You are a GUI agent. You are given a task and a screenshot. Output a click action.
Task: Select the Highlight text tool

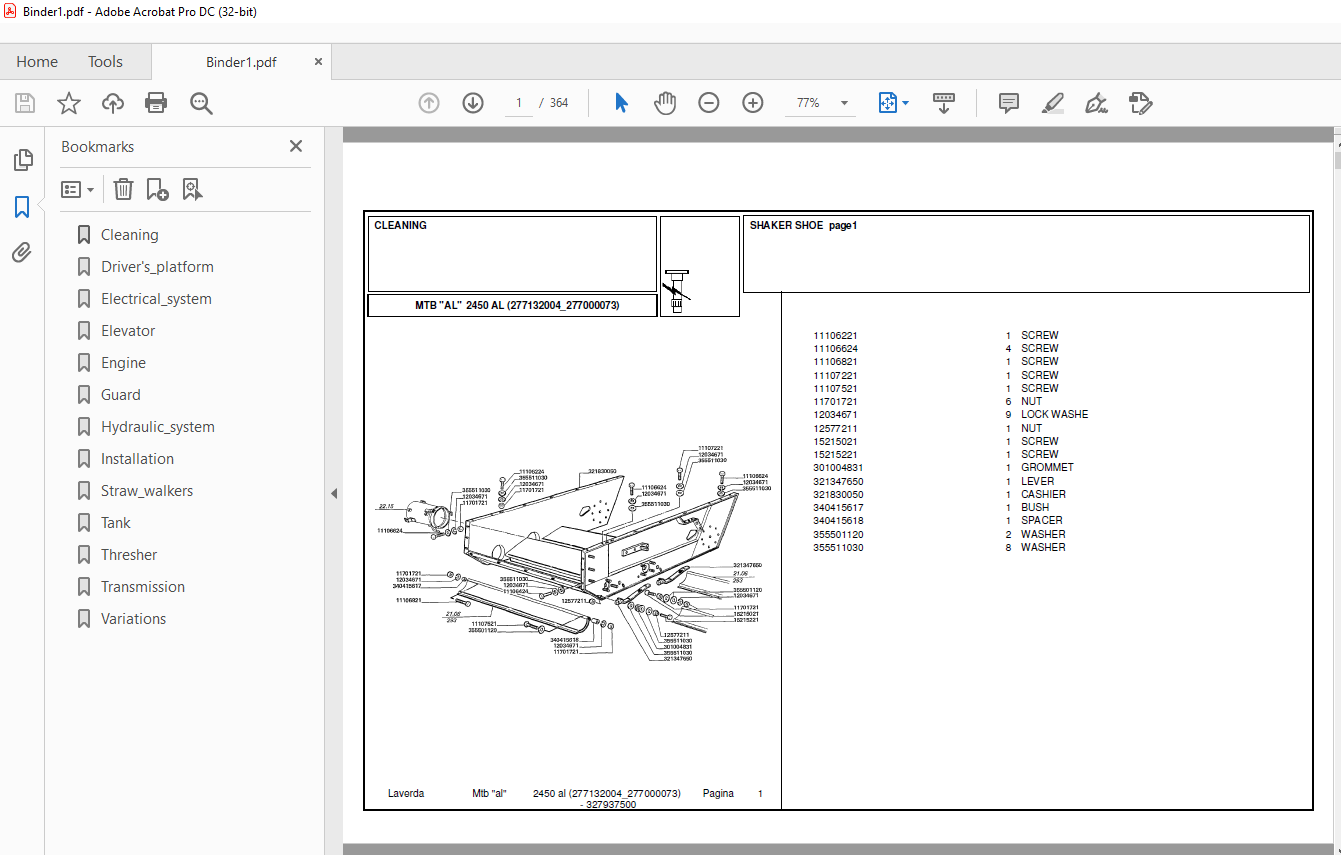[x=1052, y=103]
